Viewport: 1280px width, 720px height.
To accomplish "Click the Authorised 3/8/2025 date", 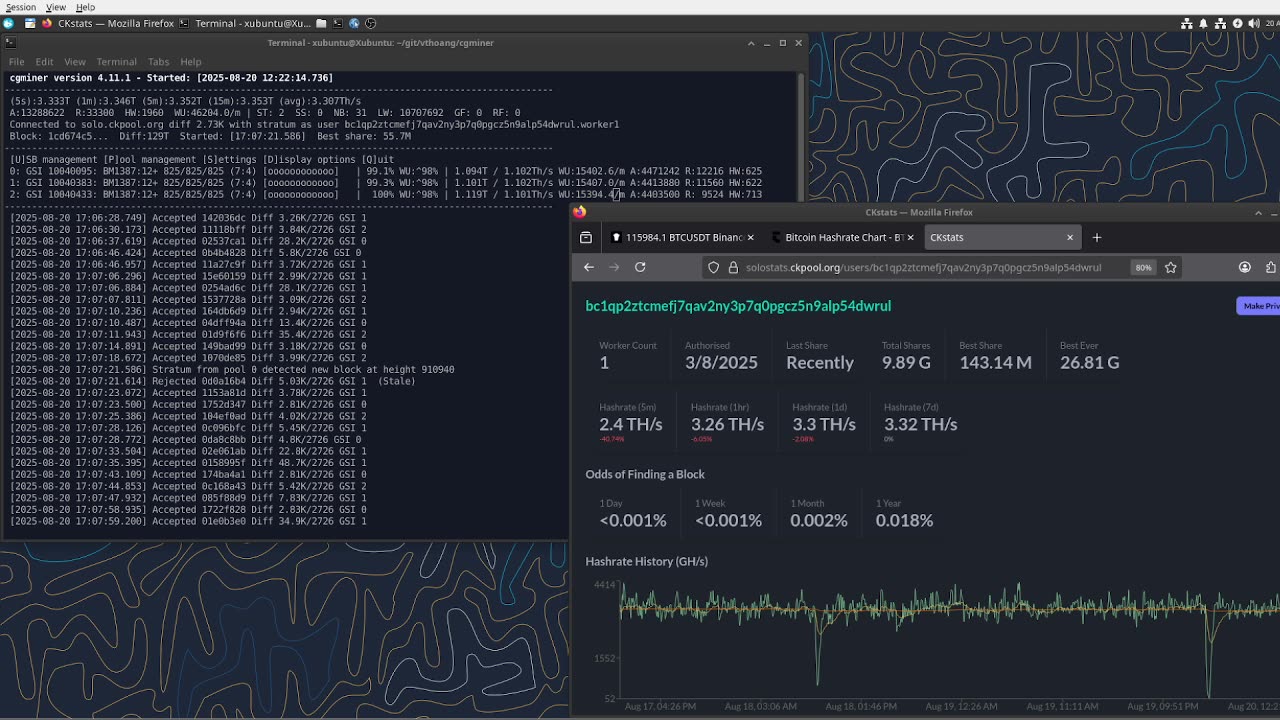I will pos(721,363).
